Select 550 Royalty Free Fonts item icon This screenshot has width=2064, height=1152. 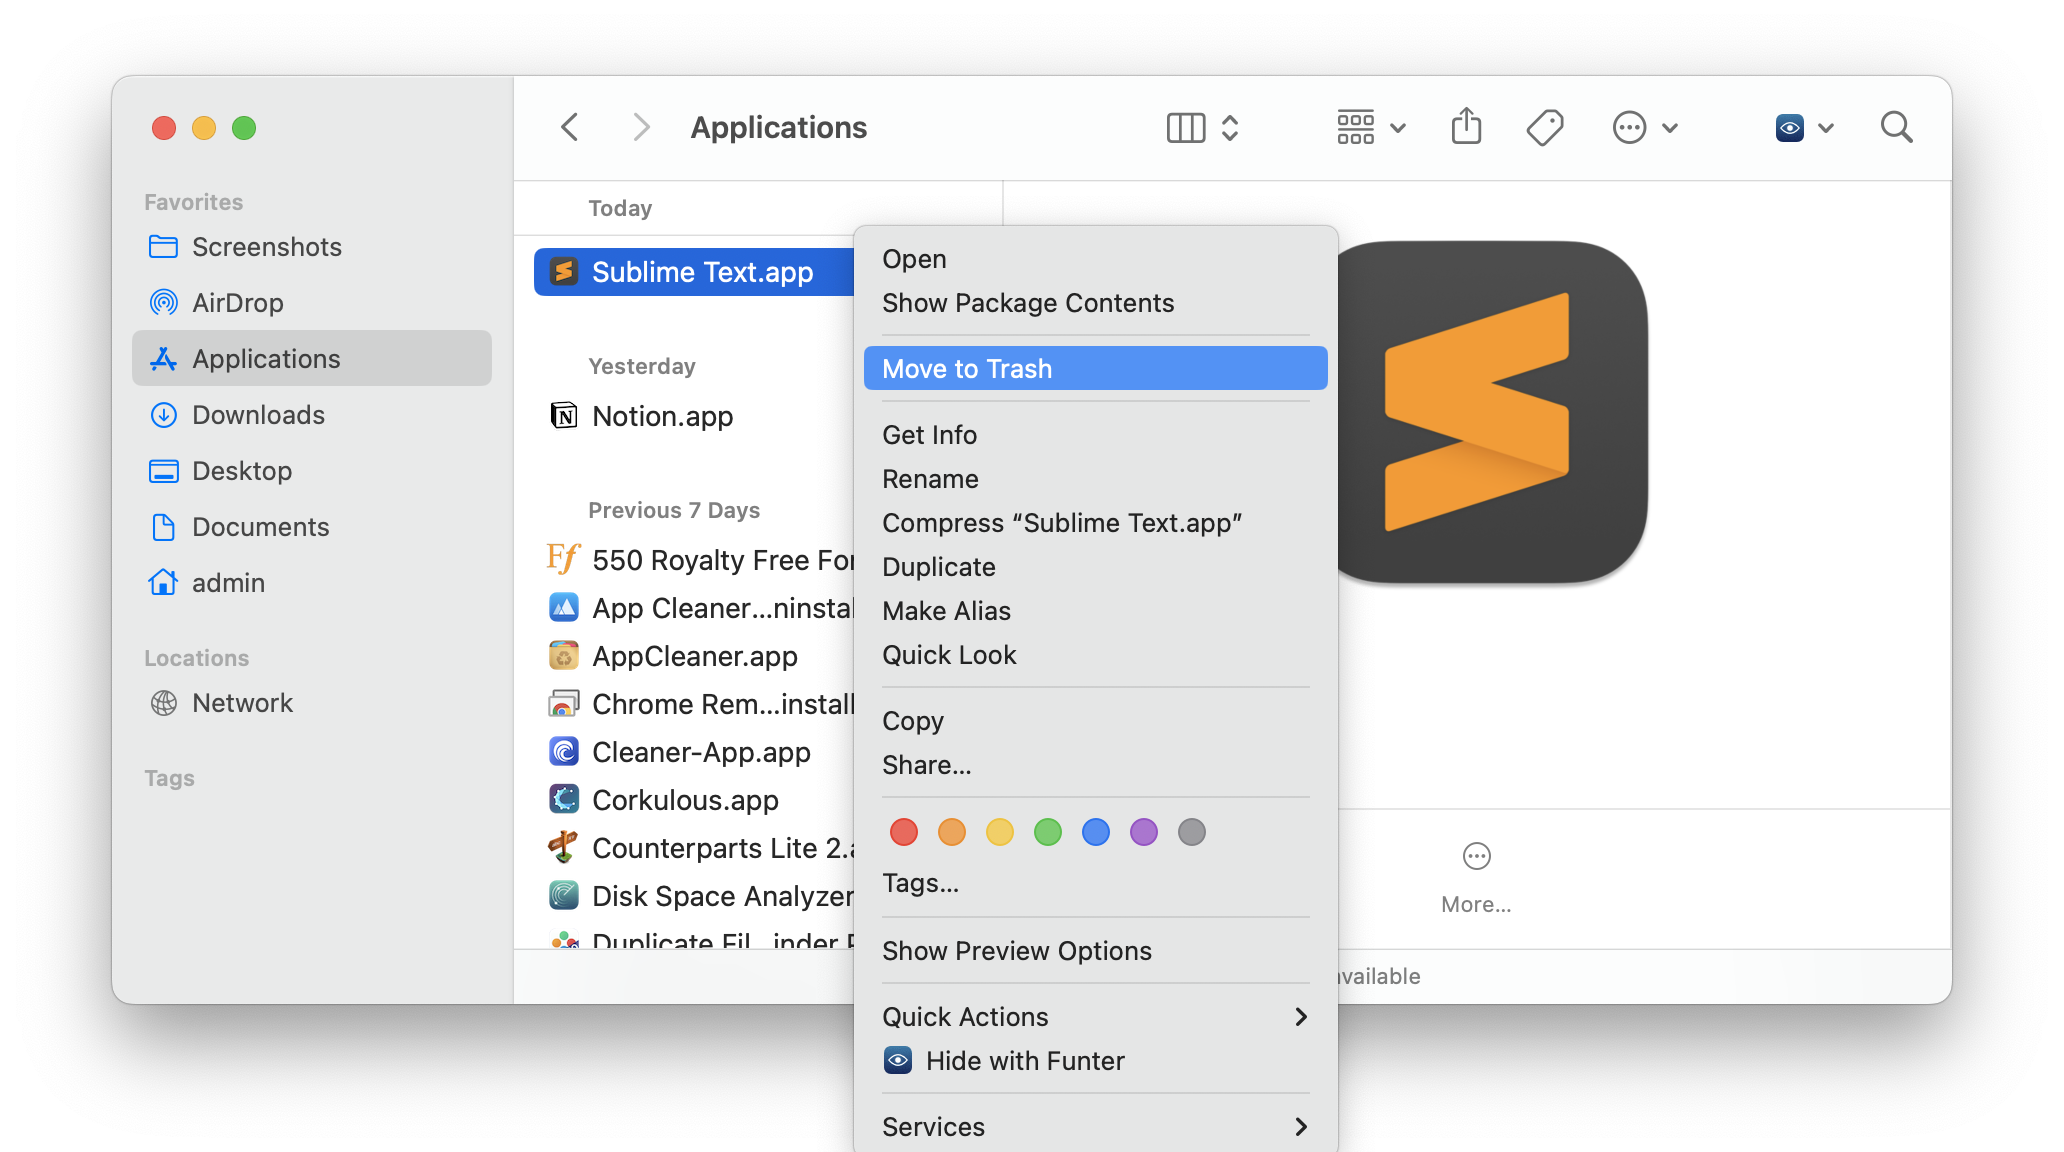click(x=564, y=558)
